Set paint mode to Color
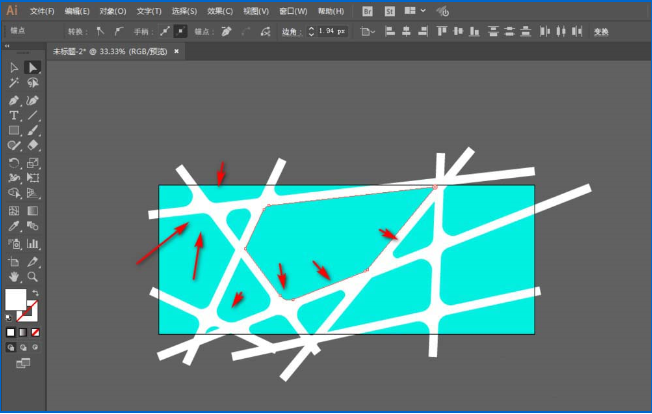 pos(10,332)
